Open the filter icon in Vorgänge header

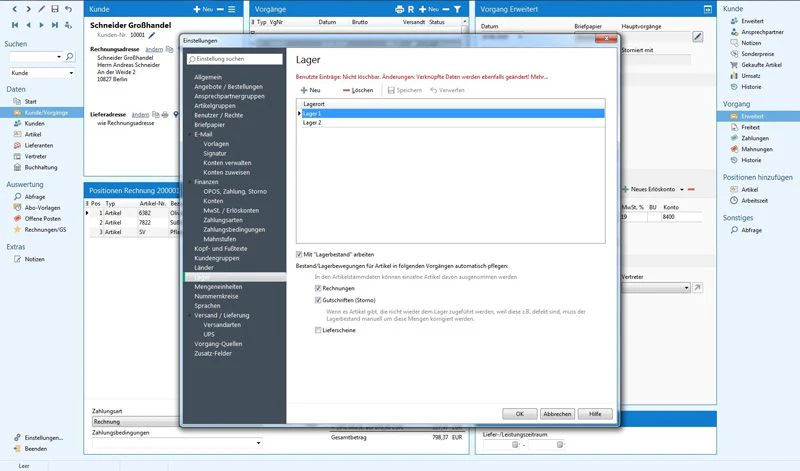457,9
